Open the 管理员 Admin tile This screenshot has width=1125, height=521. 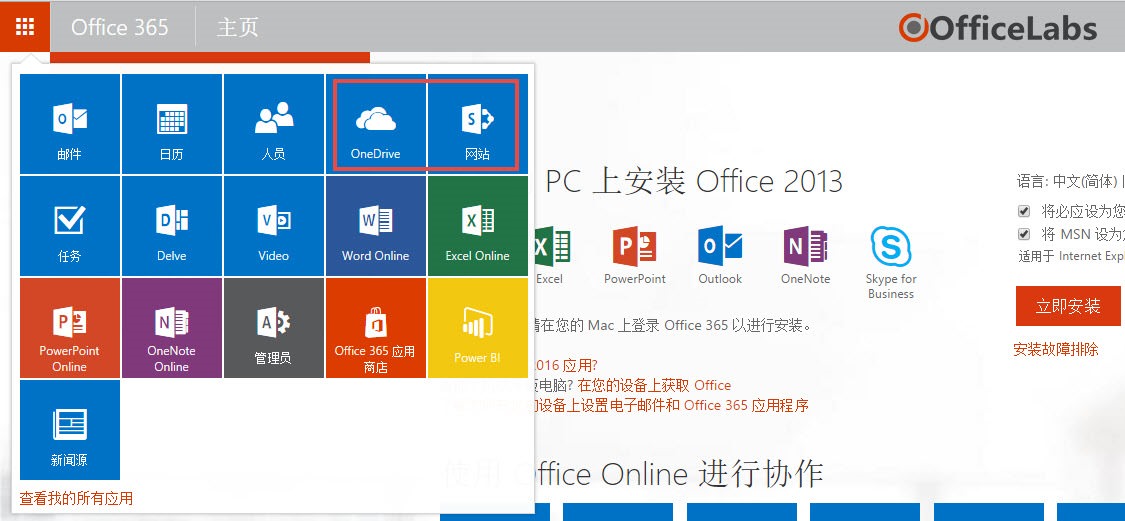[x=273, y=328]
